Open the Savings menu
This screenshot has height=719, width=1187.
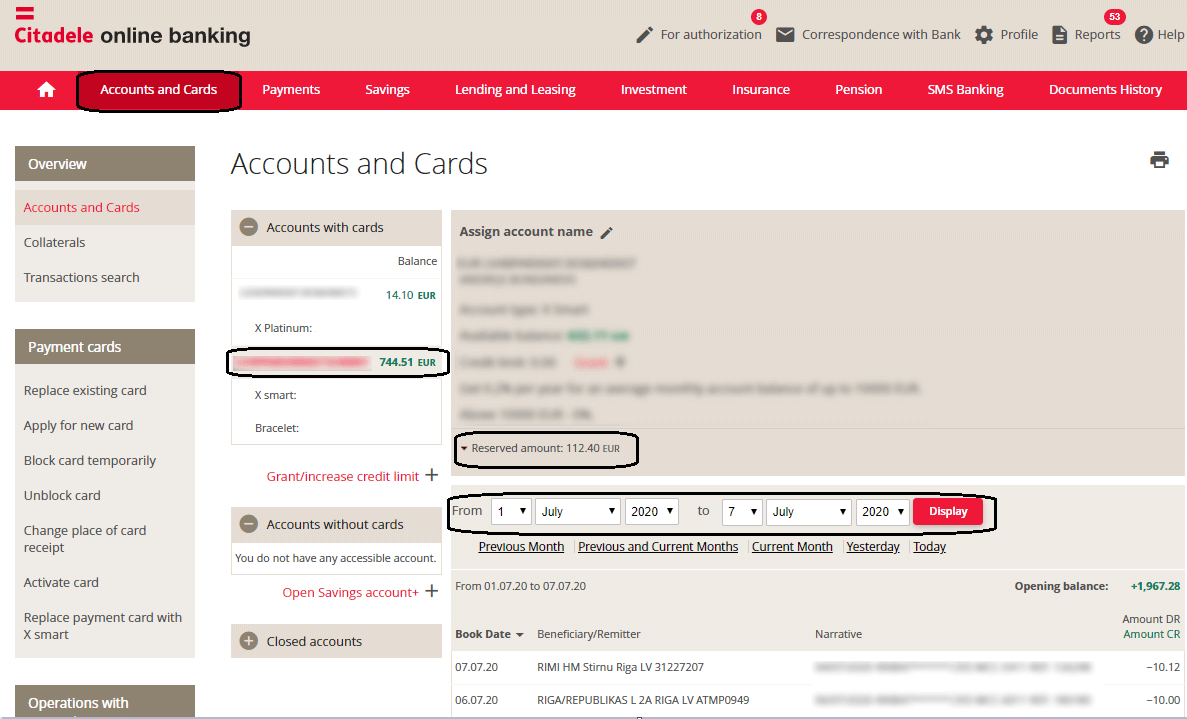pyautogui.click(x=387, y=90)
